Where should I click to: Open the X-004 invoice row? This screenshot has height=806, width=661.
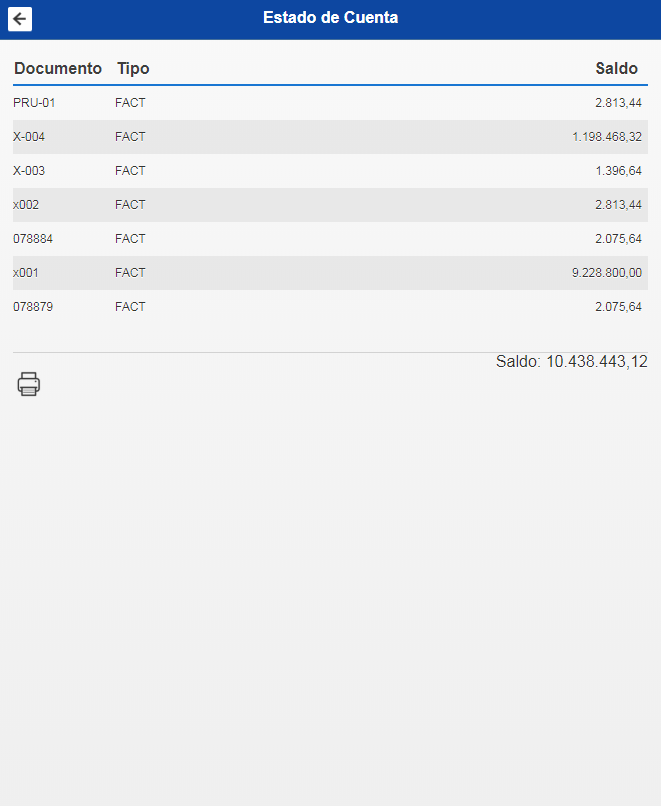[x=330, y=137]
